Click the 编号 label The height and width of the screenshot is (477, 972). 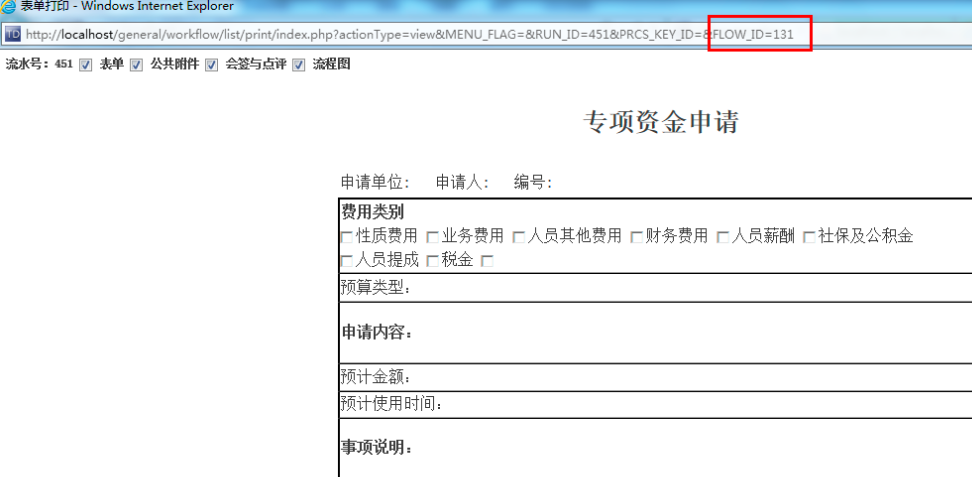[x=533, y=182]
